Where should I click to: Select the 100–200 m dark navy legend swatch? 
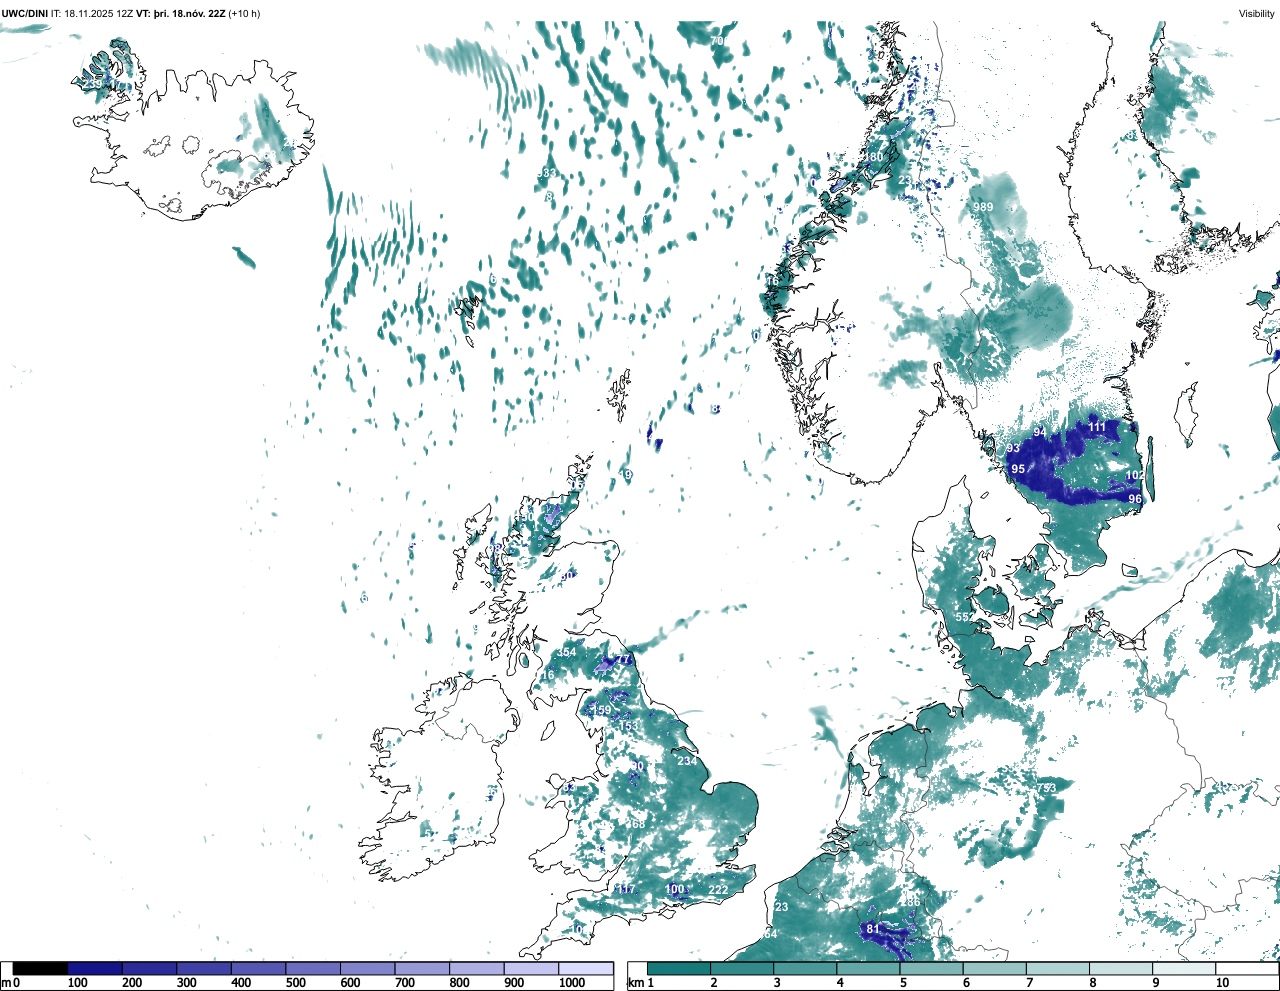point(95,969)
